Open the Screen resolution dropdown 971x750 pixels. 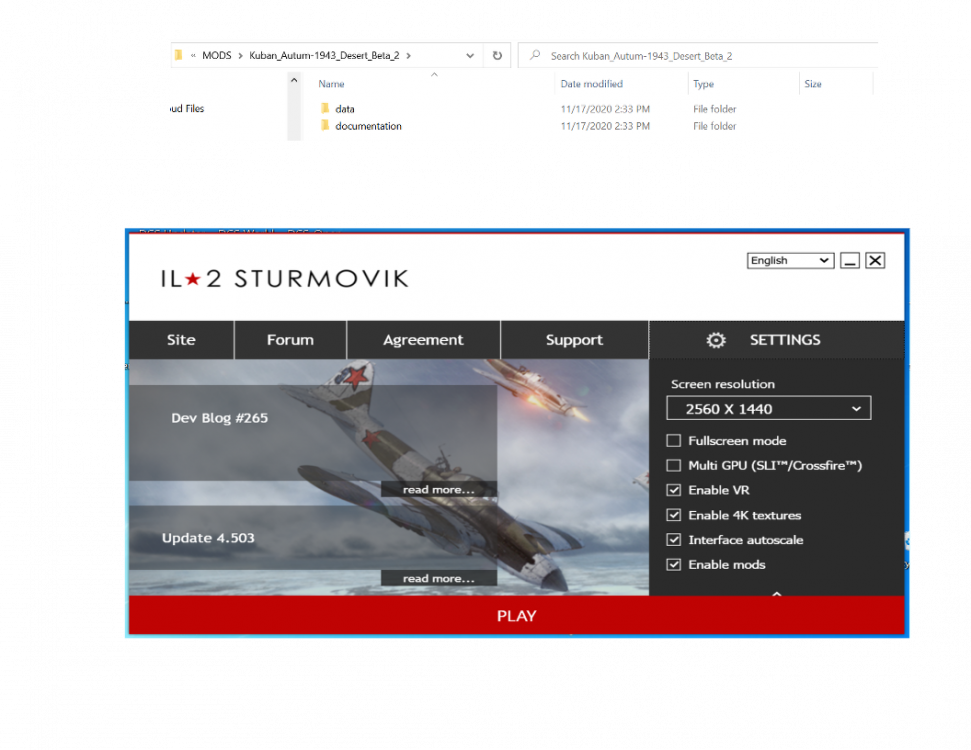[x=768, y=408]
